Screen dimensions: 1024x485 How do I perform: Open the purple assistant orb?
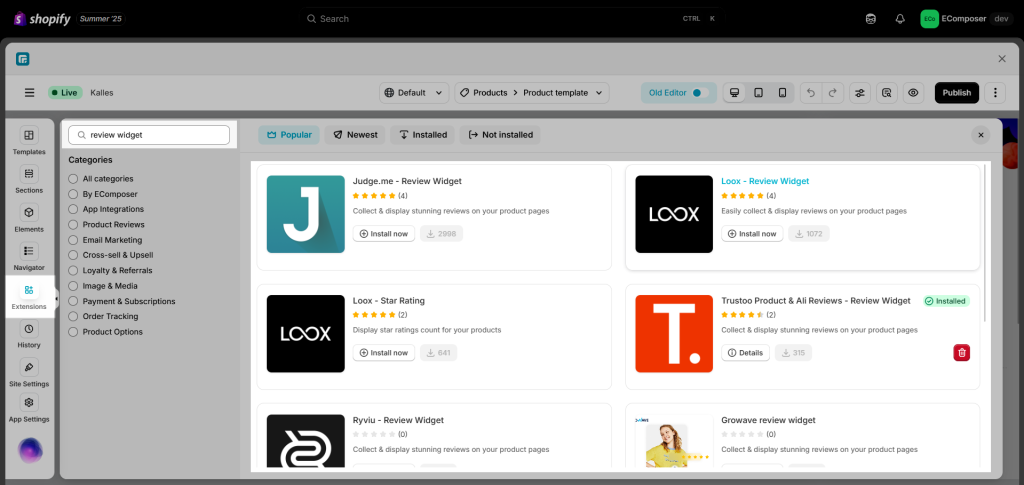point(30,450)
